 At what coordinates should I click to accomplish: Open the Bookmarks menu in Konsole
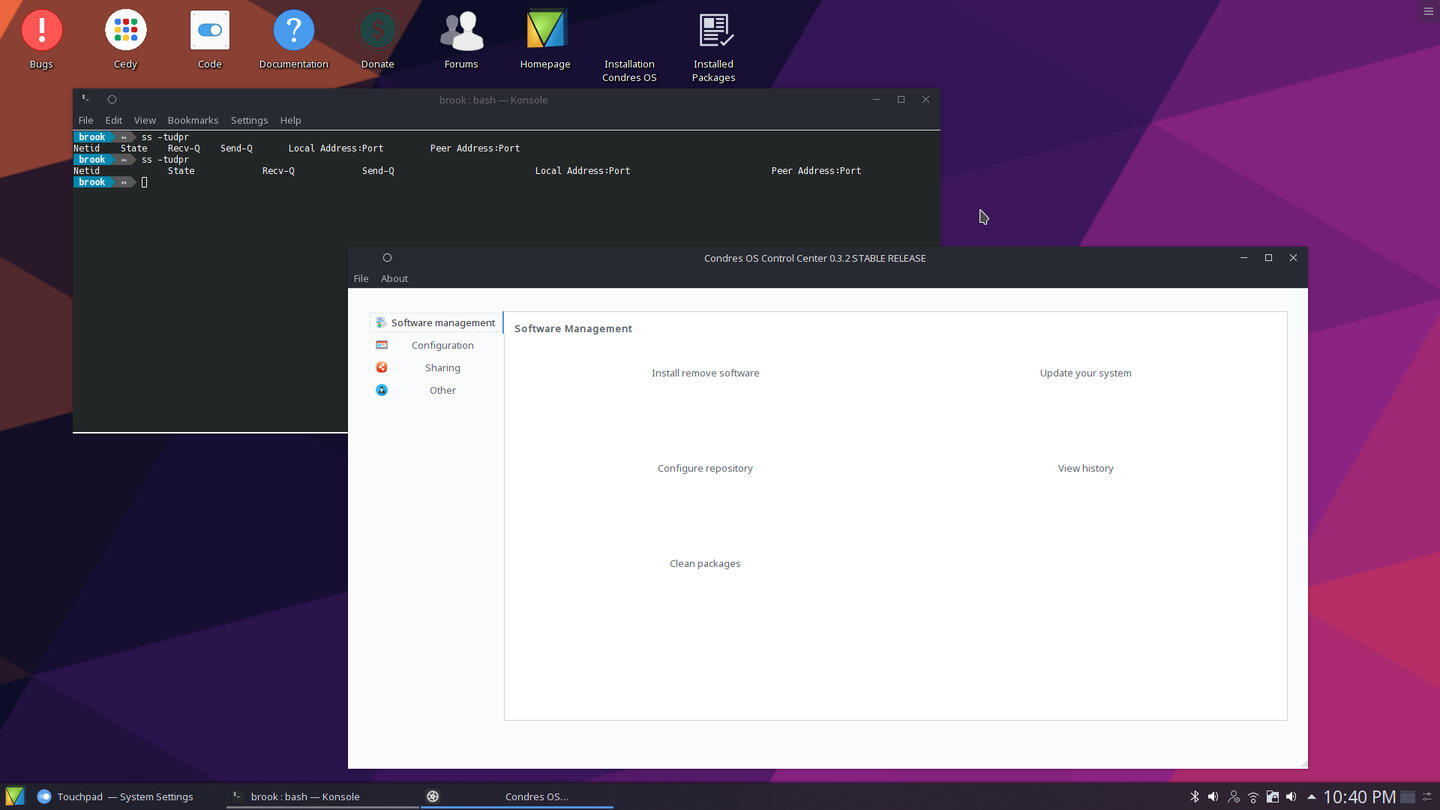click(x=193, y=120)
